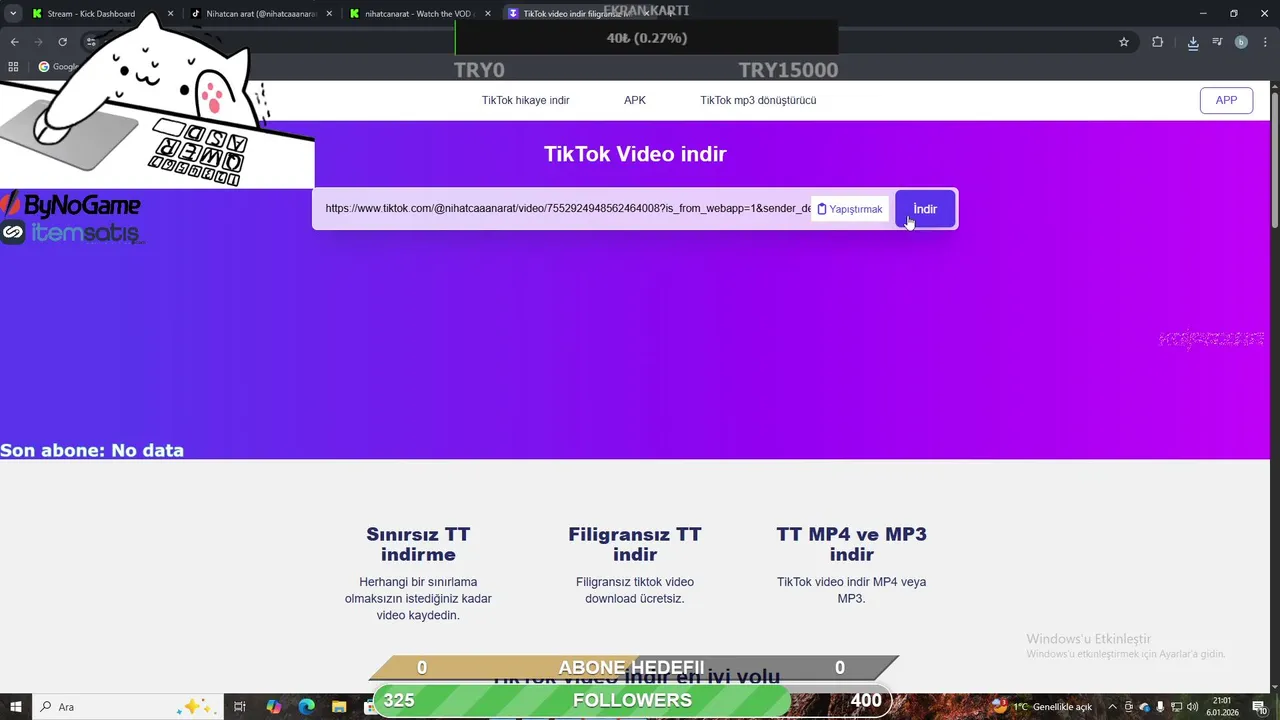Click the İndir download button
Screen dimensions: 1280x720
pos(925,209)
